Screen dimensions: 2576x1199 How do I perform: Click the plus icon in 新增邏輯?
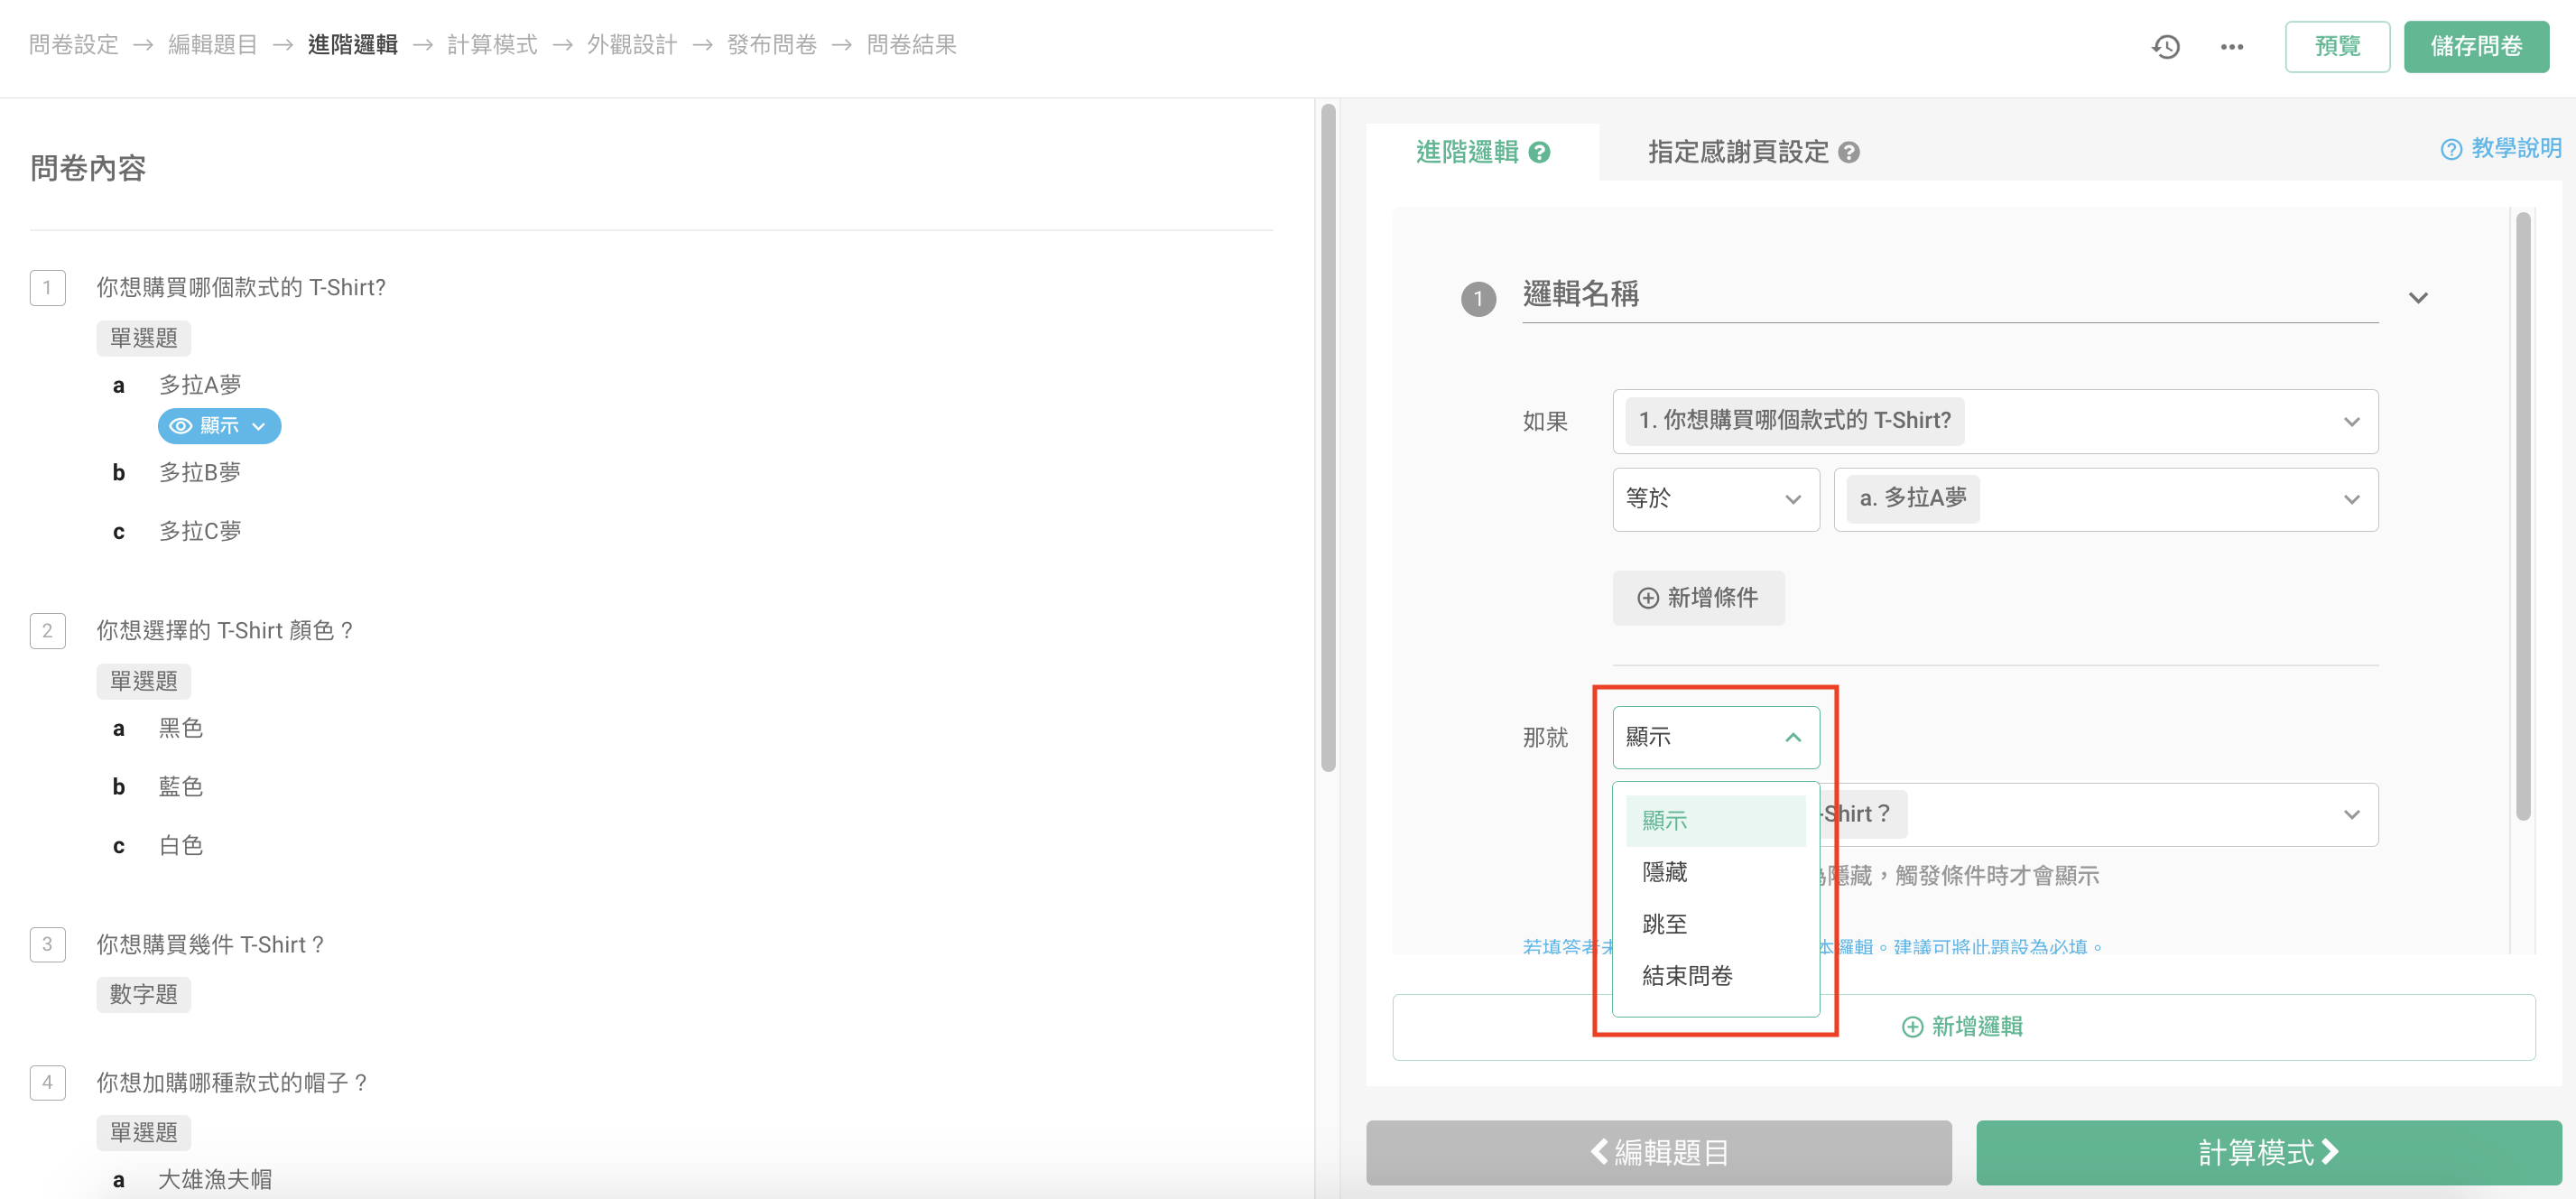[x=1911, y=1027]
